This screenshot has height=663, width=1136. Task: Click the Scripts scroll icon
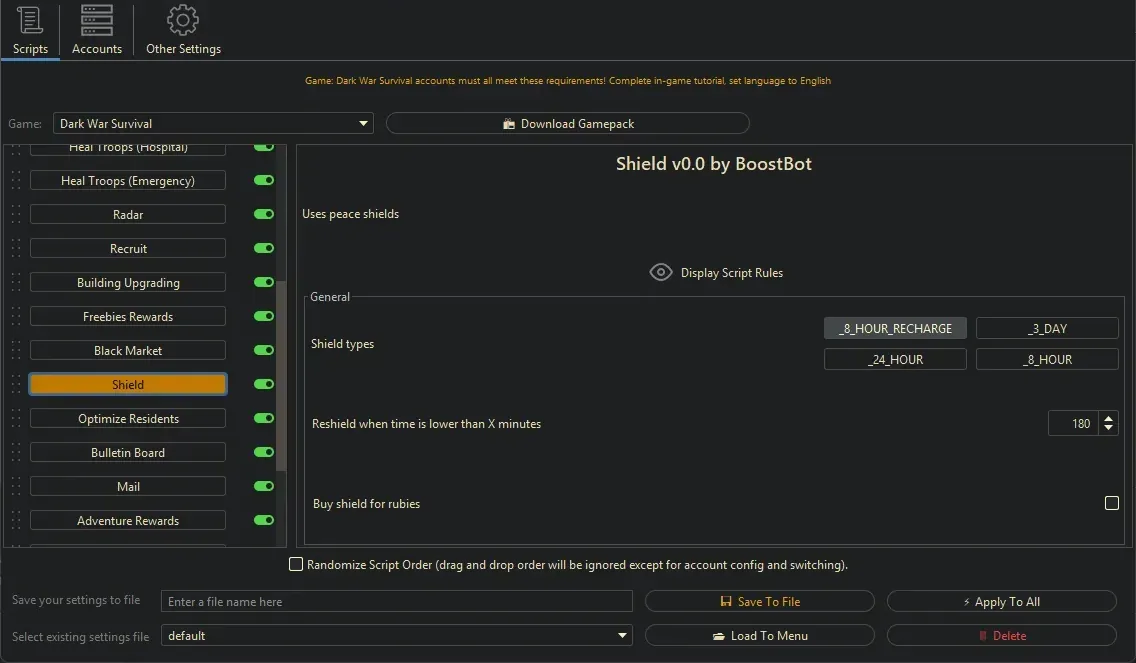click(x=30, y=20)
